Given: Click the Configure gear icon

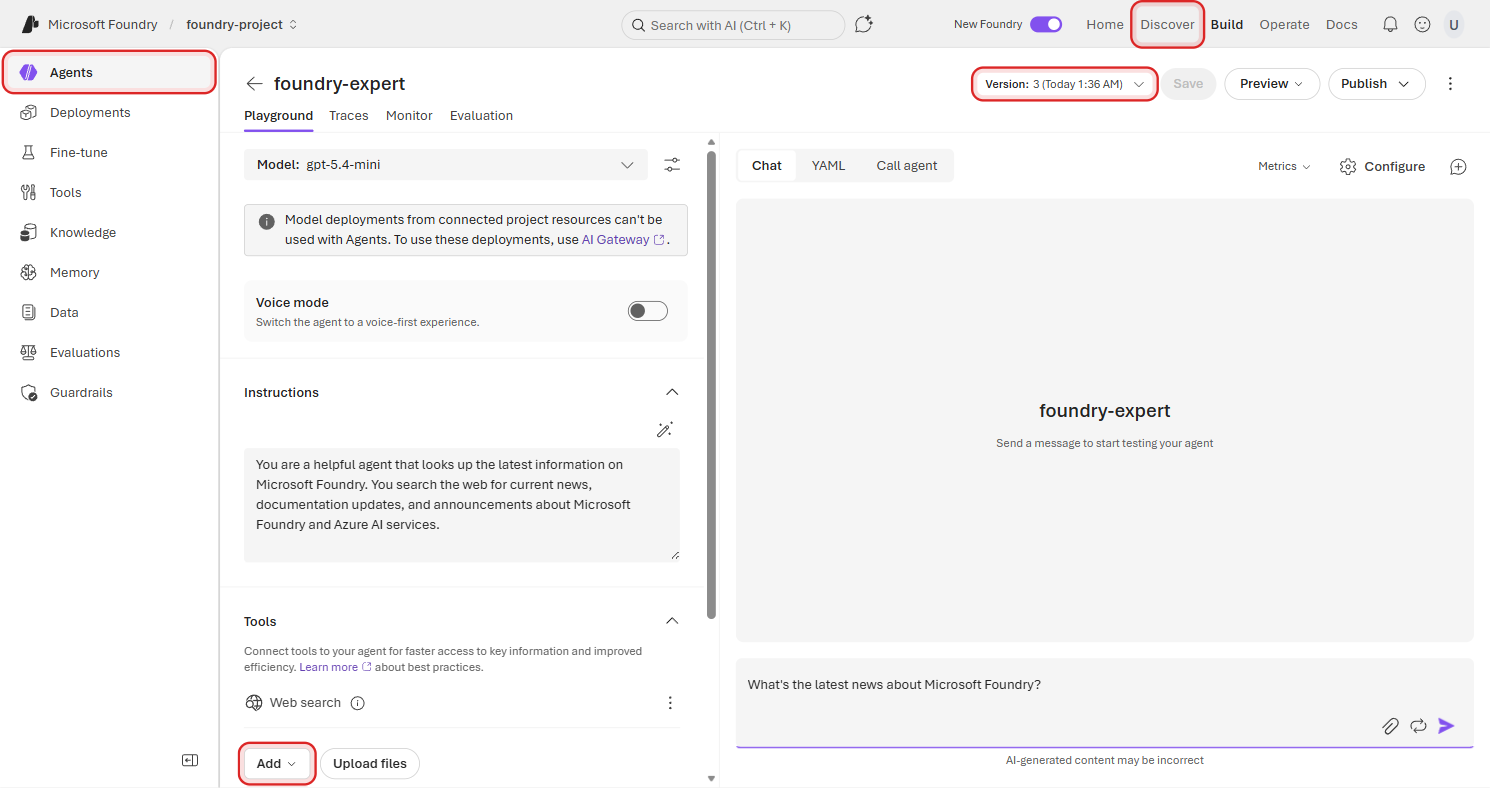Looking at the screenshot, I should (1348, 167).
